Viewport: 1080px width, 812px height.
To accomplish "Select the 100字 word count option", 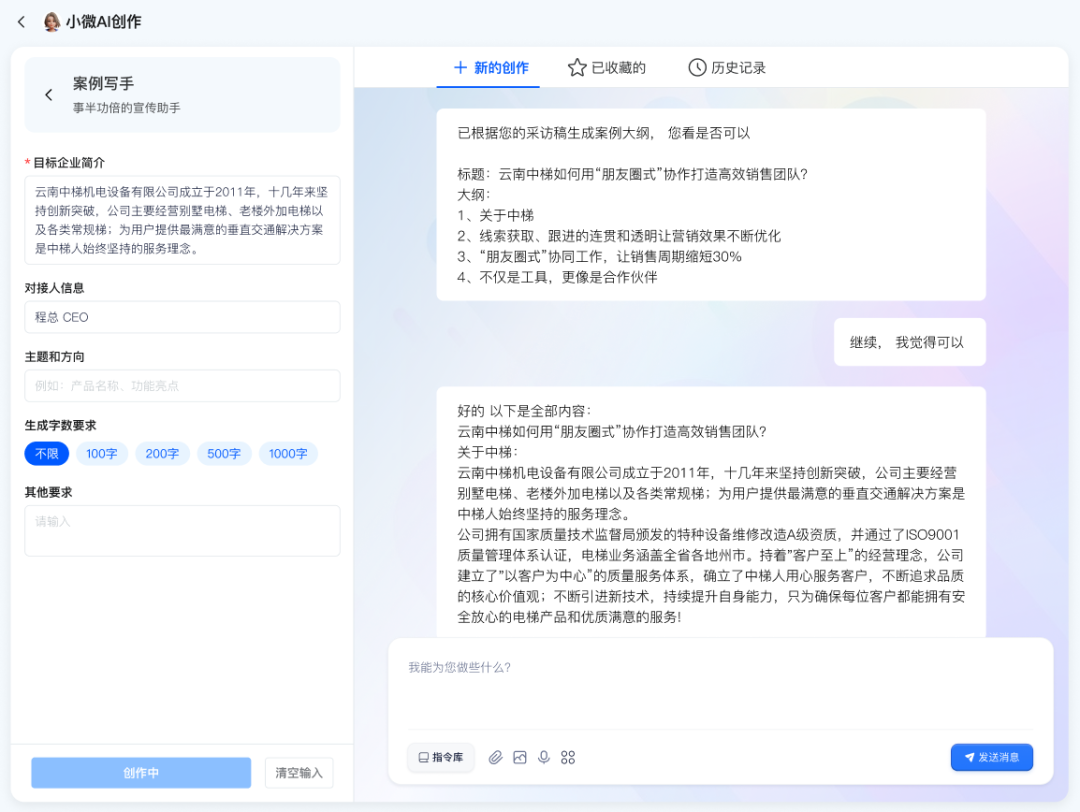I will [101, 454].
